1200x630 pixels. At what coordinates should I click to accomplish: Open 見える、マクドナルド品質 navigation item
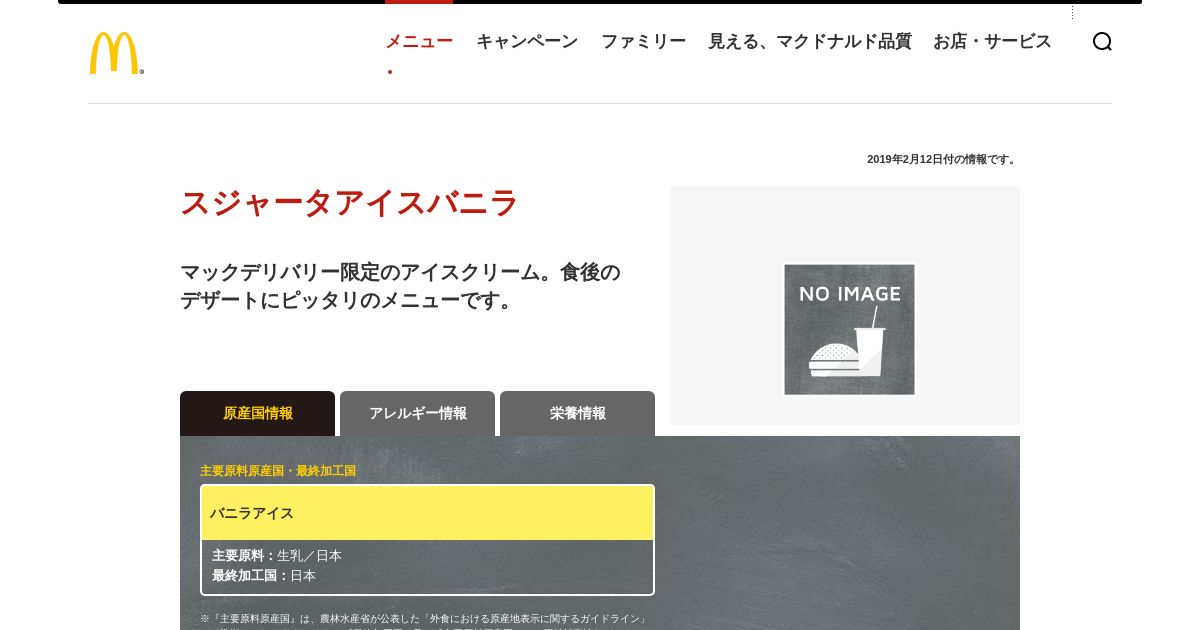click(810, 41)
